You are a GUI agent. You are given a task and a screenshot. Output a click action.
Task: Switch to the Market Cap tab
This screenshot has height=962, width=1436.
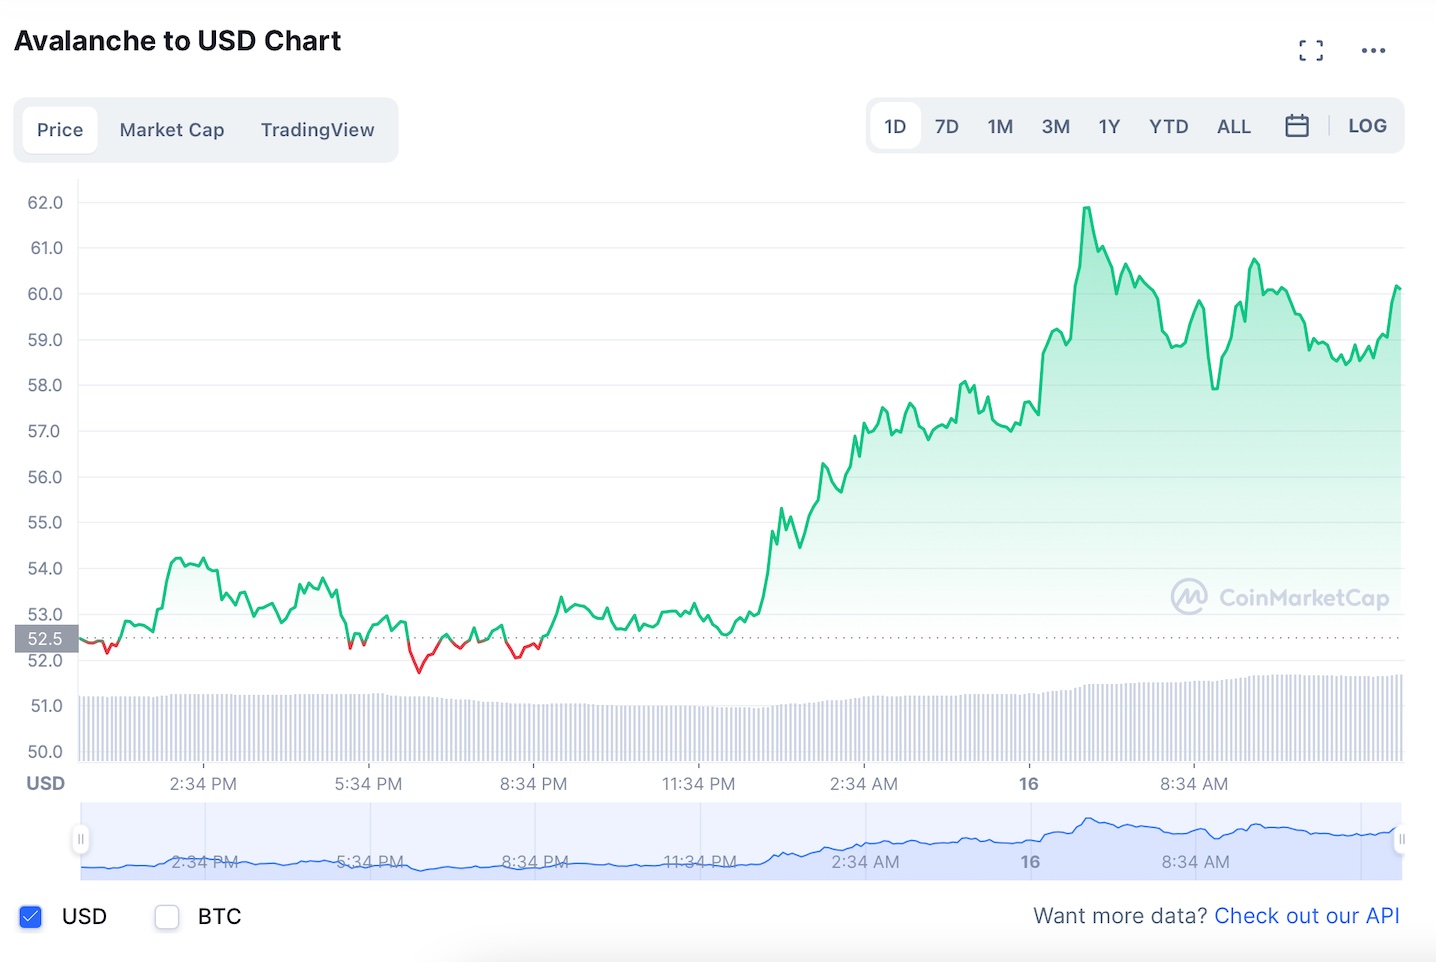click(172, 130)
